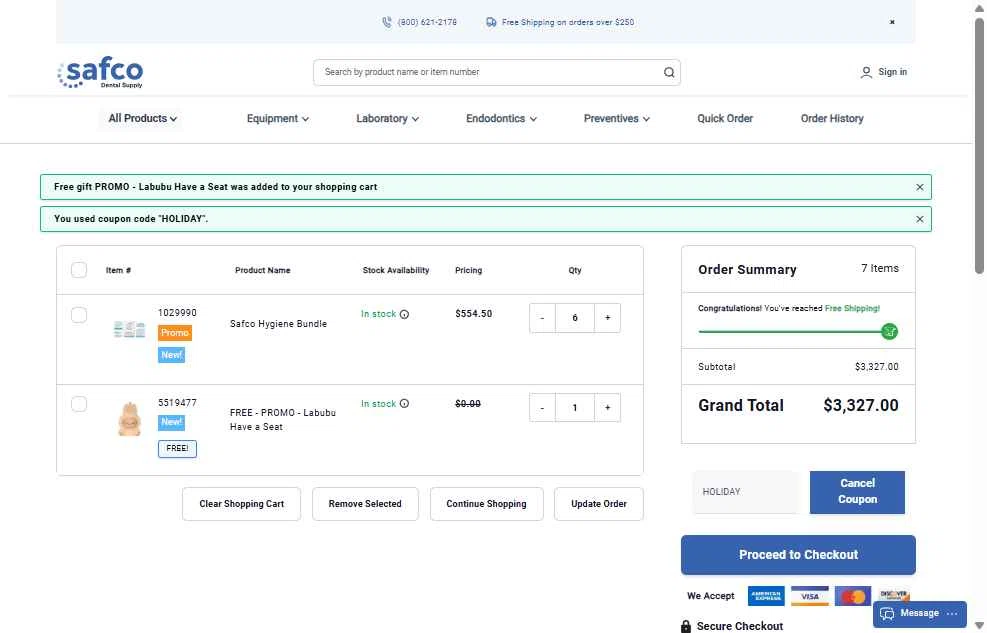Click the Safco Dental Supply logo
The image size is (987, 633).
click(x=101, y=72)
